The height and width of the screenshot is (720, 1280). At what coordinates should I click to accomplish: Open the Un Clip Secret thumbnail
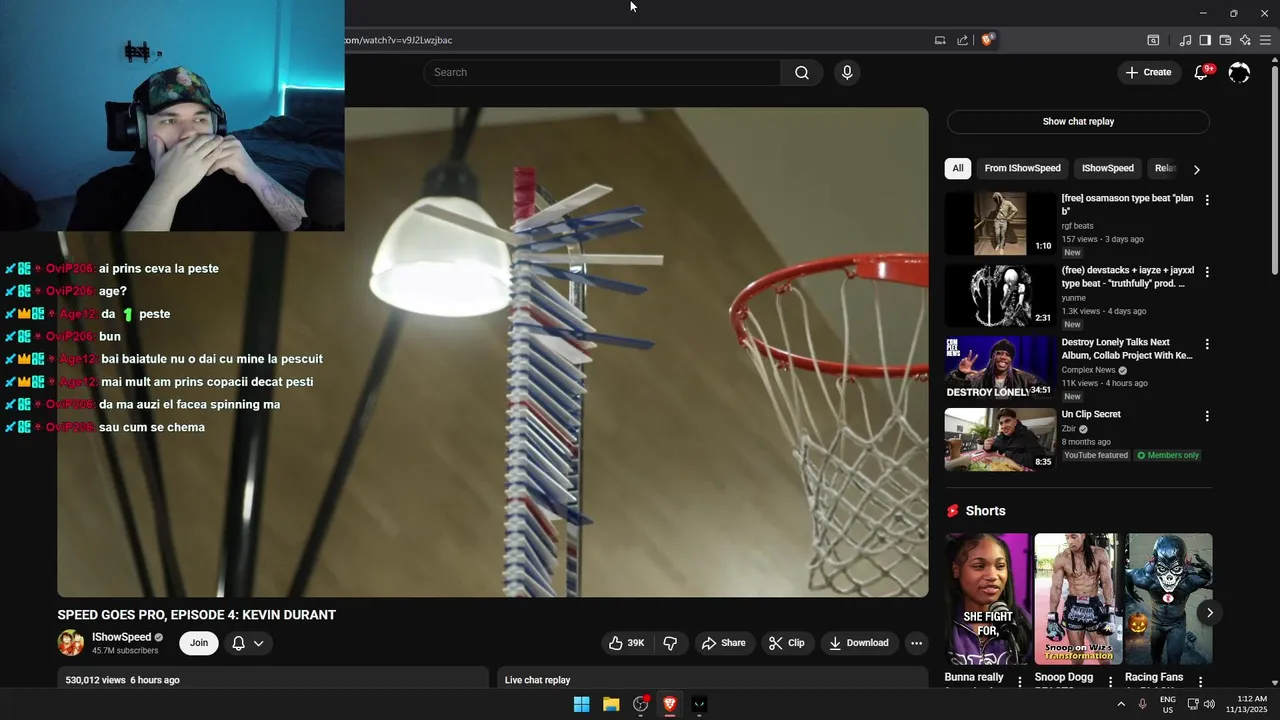(x=1000, y=440)
